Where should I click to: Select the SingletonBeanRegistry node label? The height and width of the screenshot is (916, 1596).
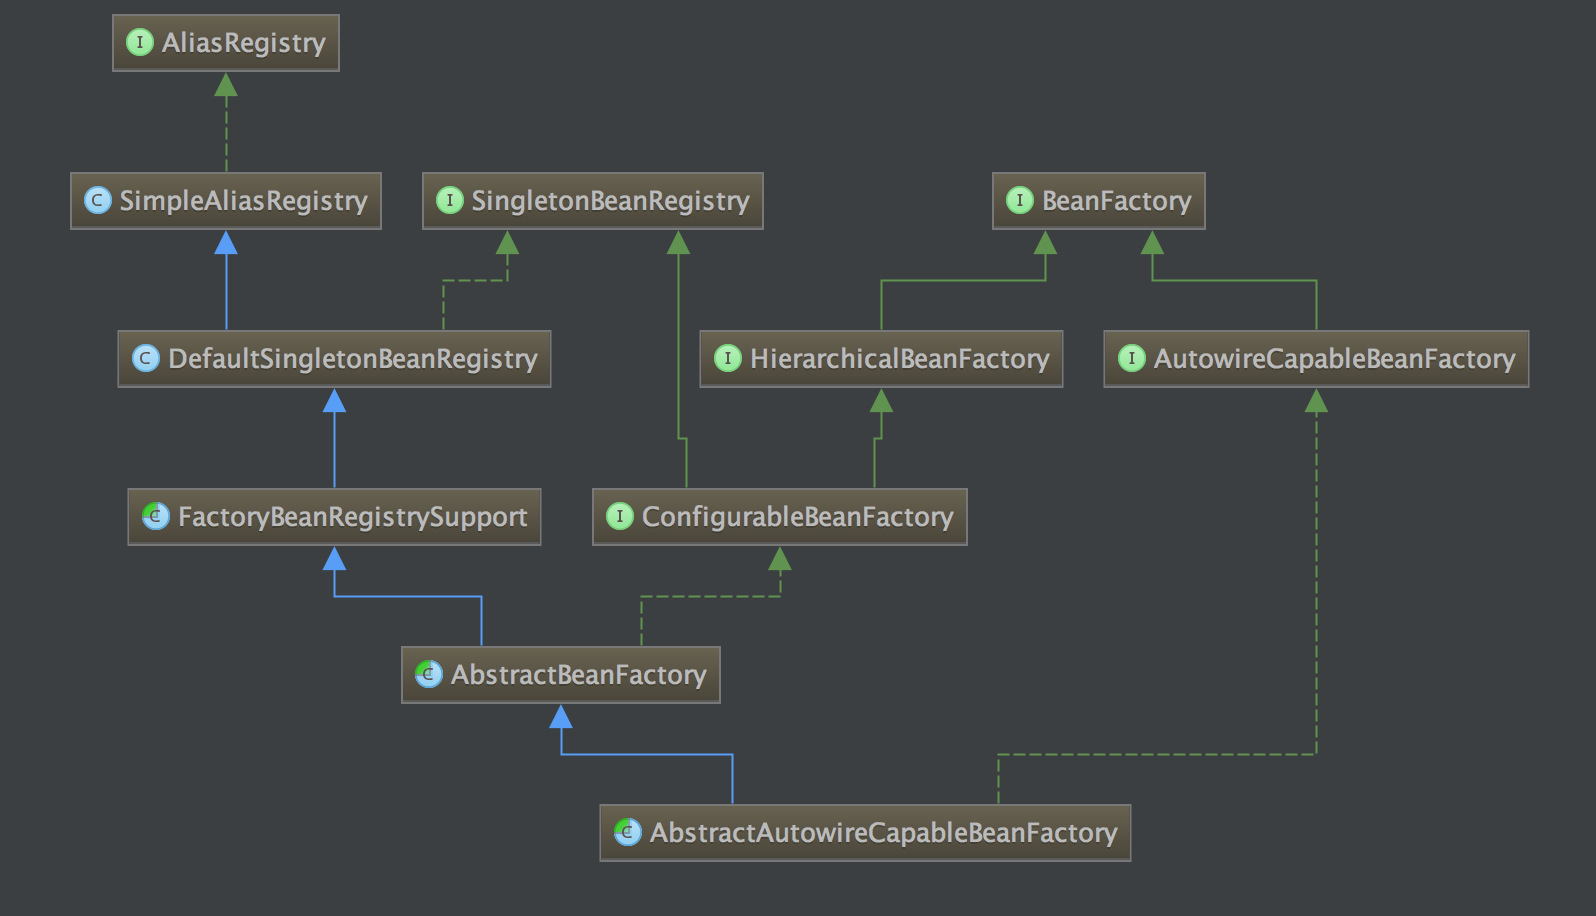pos(610,201)
